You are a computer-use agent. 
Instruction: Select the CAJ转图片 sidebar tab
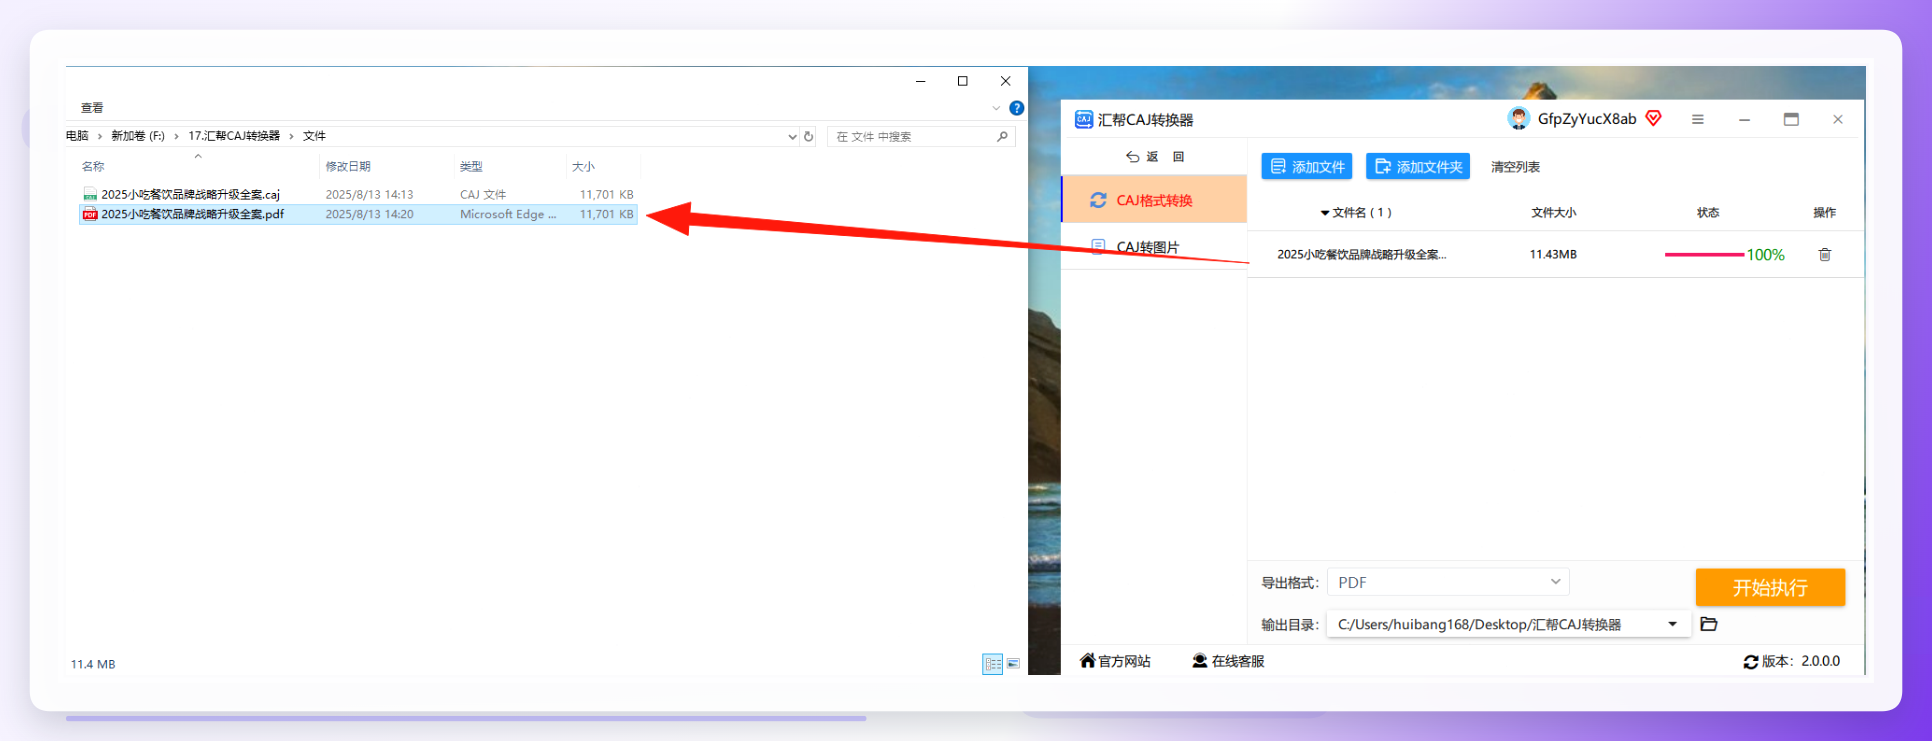1154,246
